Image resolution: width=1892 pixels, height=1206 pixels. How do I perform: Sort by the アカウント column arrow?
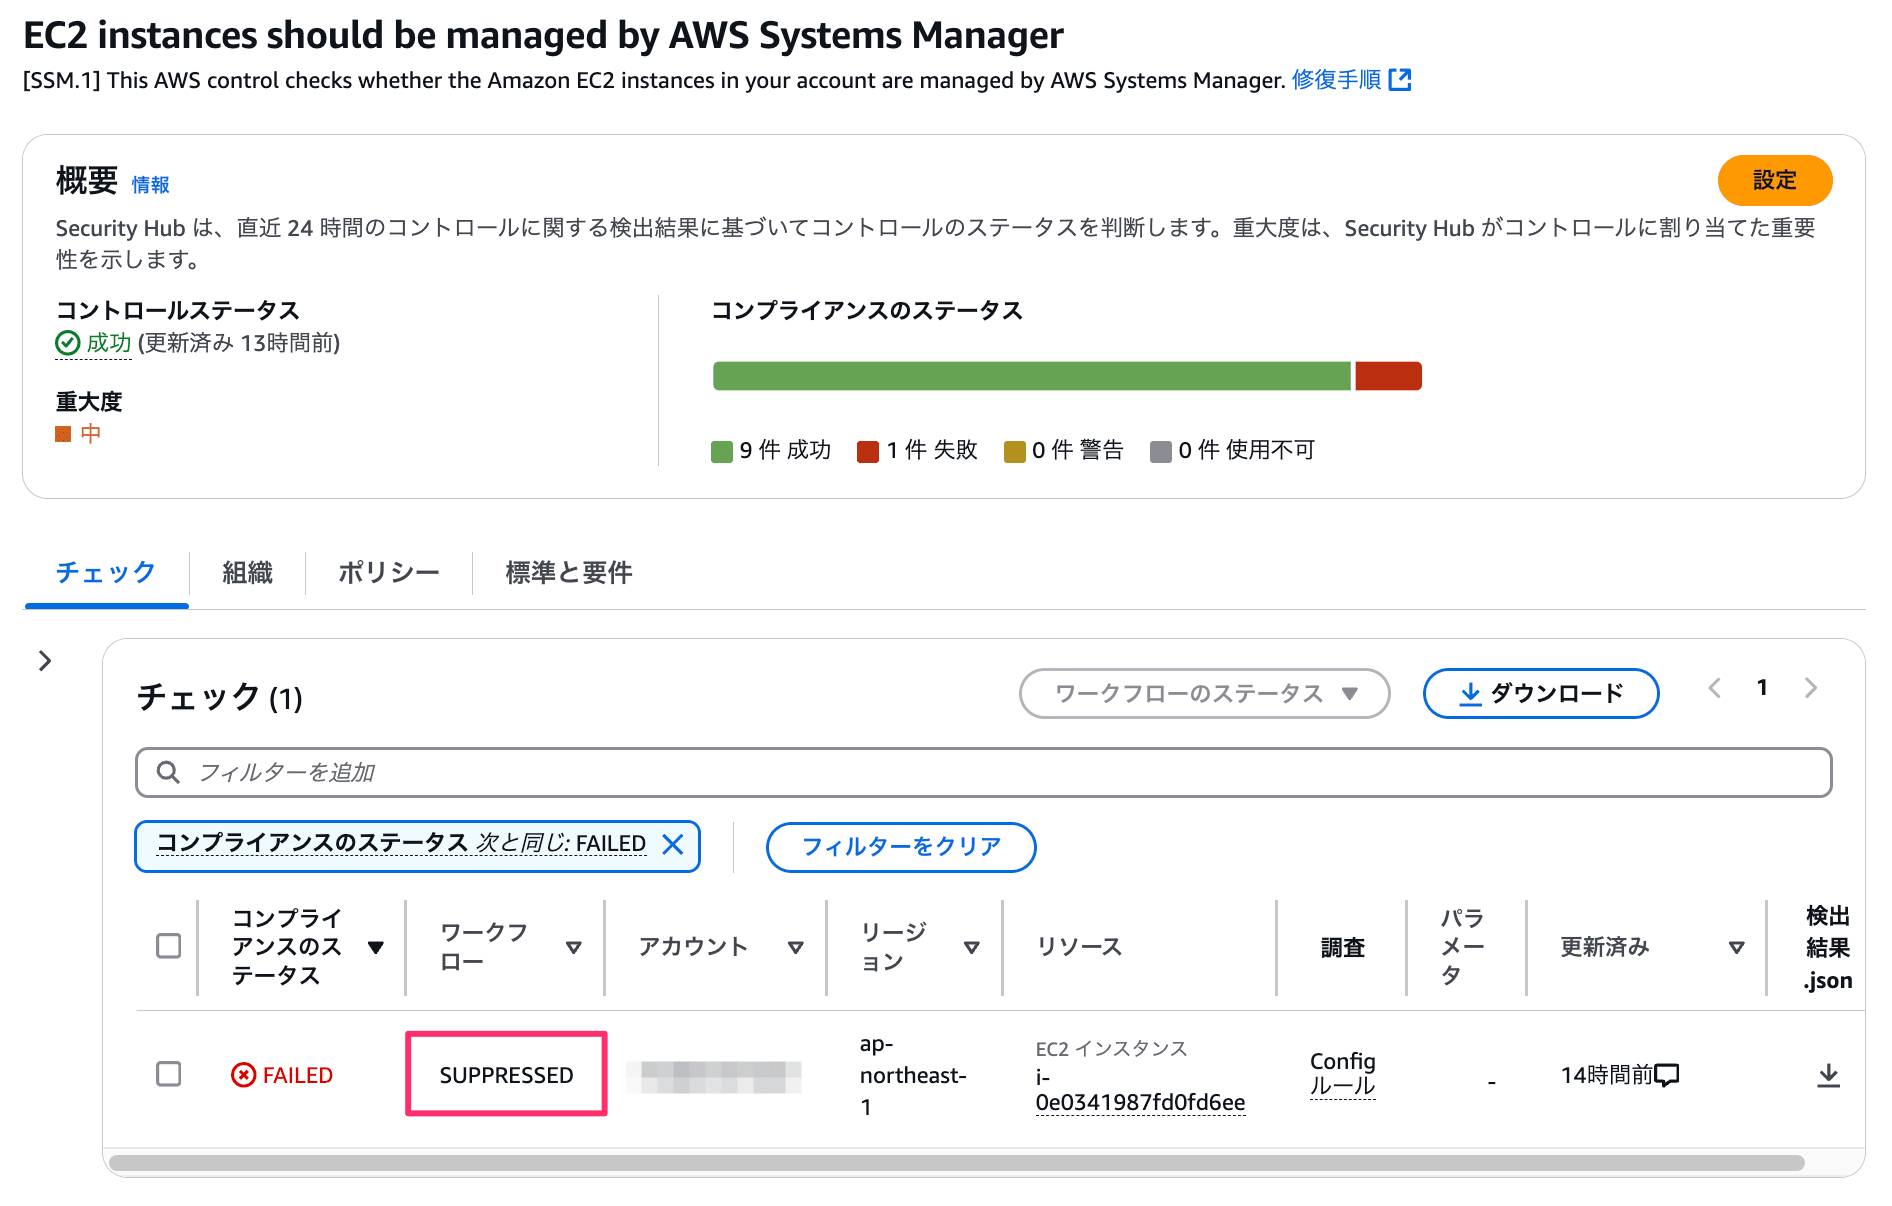click(x=796, y=947)
